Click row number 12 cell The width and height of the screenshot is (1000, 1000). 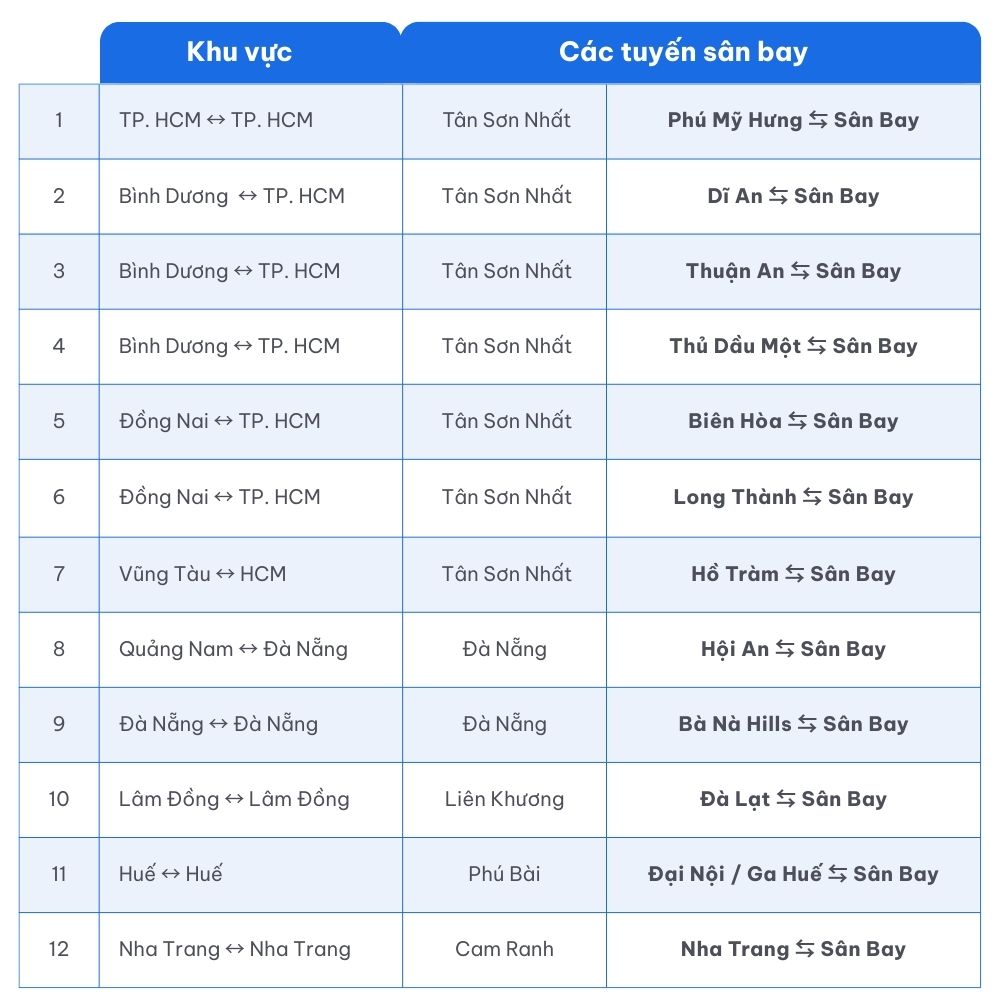point(59,949)
